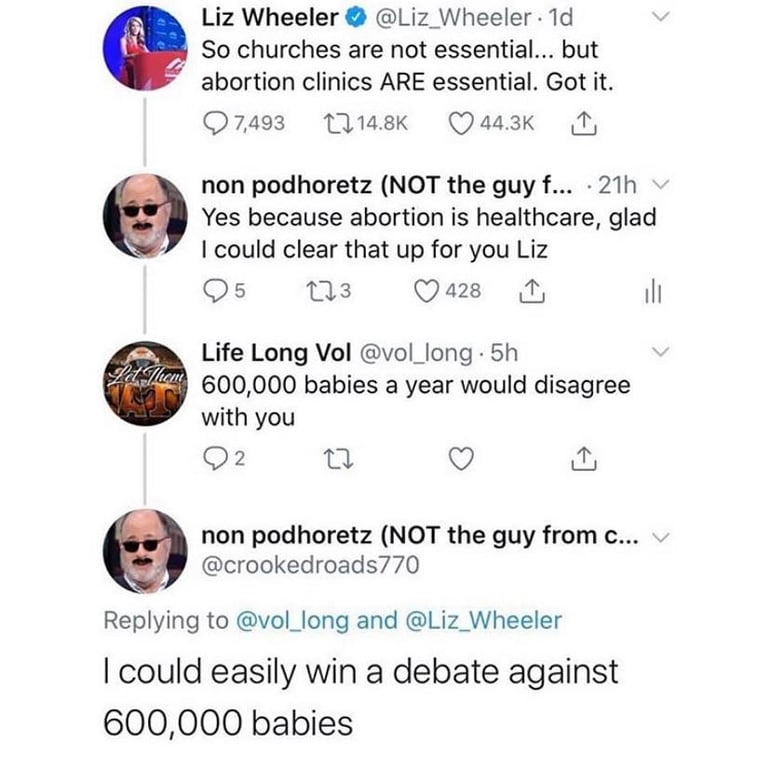Image resolution: width=771 pixels, height=768 pixels.
Task: Like Life Long Vol's tweet
Action: tap(461, 460)
